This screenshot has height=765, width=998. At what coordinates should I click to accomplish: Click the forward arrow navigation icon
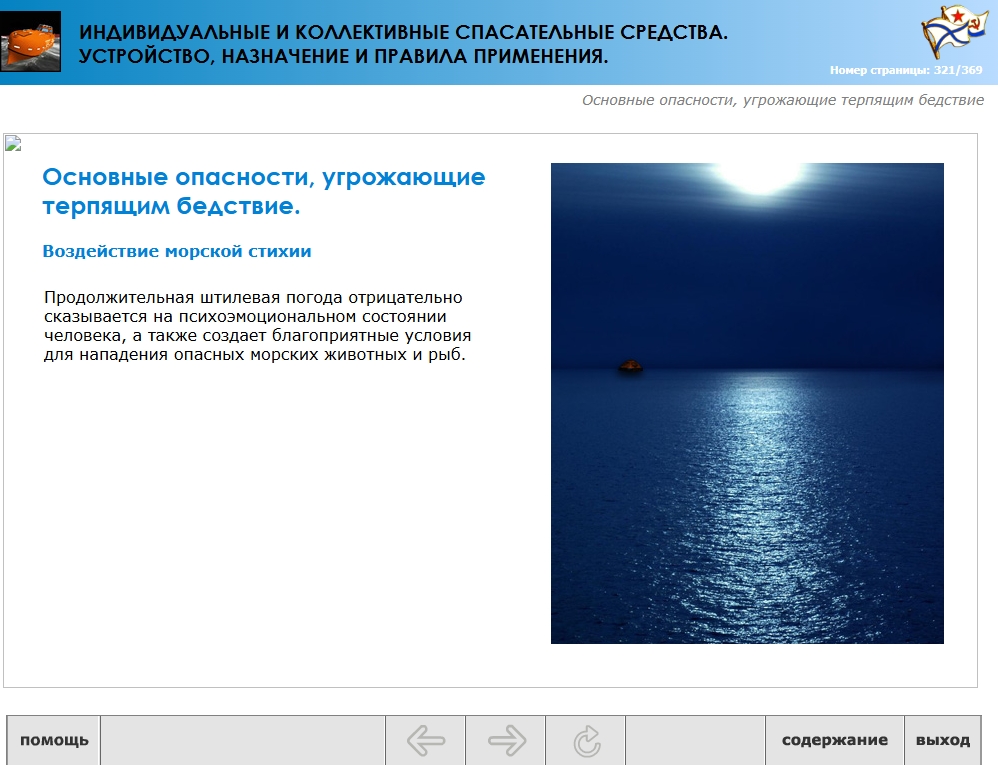tap(506, 741)
